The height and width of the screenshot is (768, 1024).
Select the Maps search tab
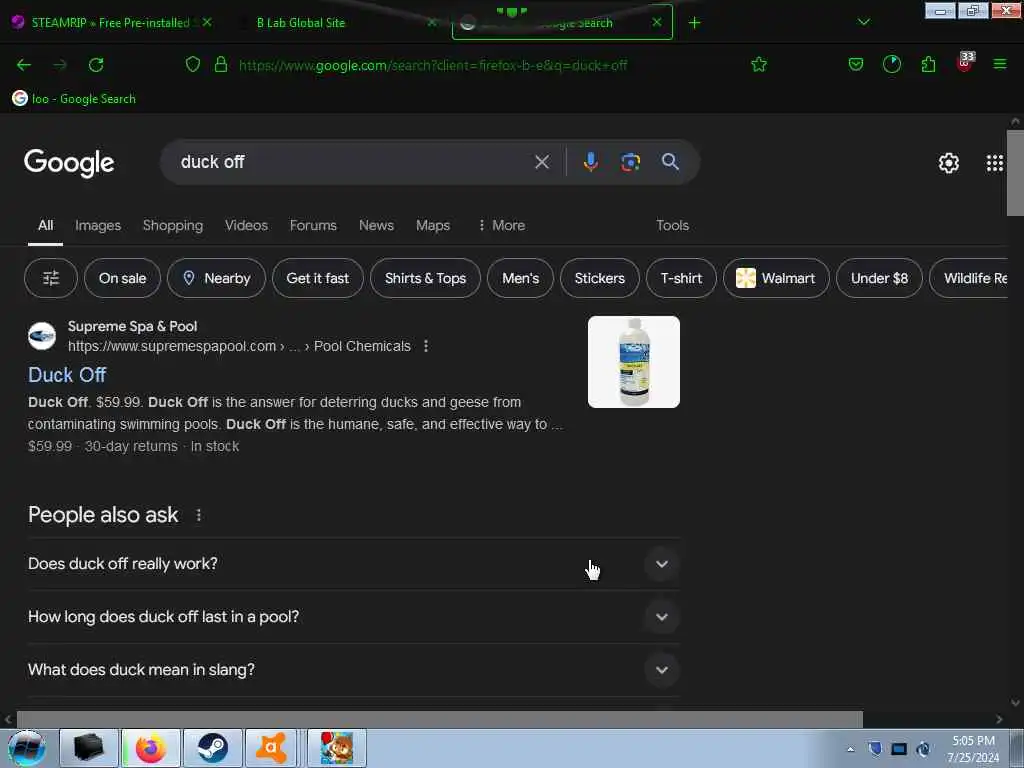tap(433, 225)
